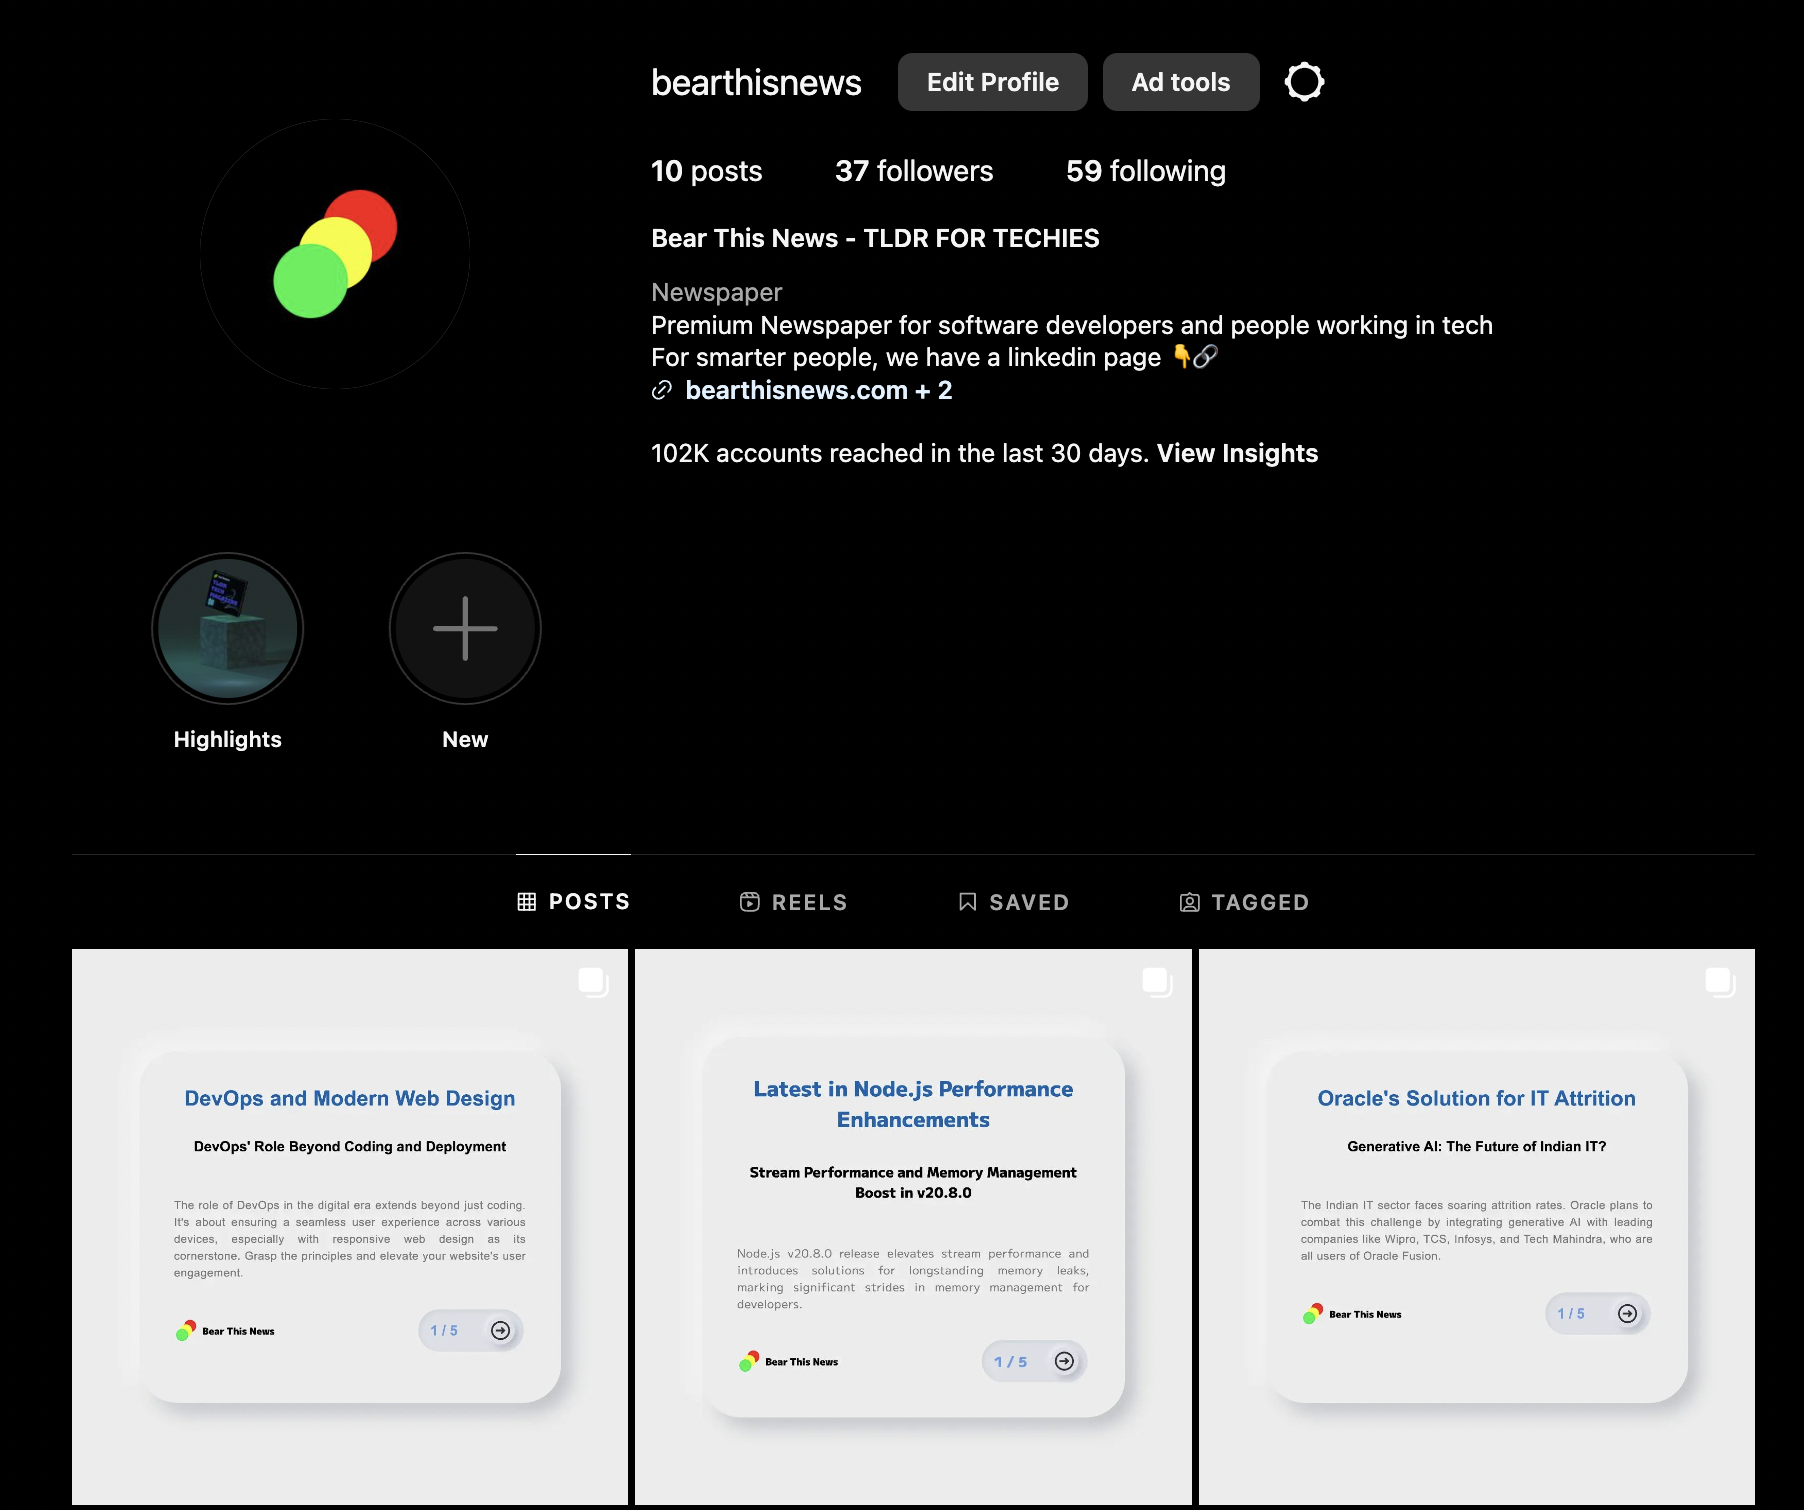View the 59 following list
1804x1510 pixels.
pos(1146,171)
